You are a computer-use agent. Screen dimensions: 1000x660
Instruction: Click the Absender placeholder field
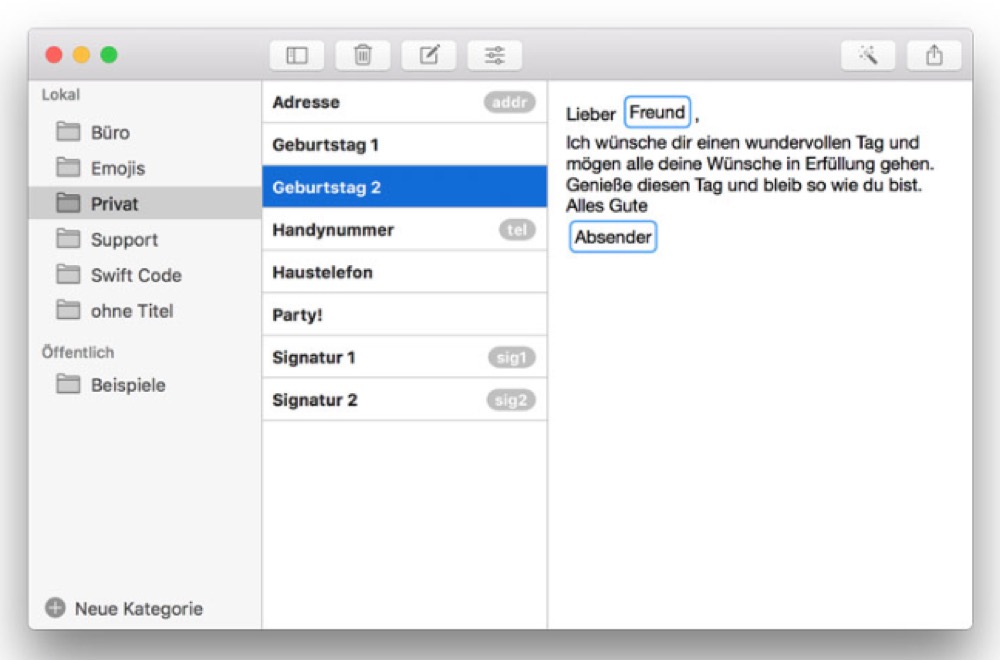[x=613, y=237]
